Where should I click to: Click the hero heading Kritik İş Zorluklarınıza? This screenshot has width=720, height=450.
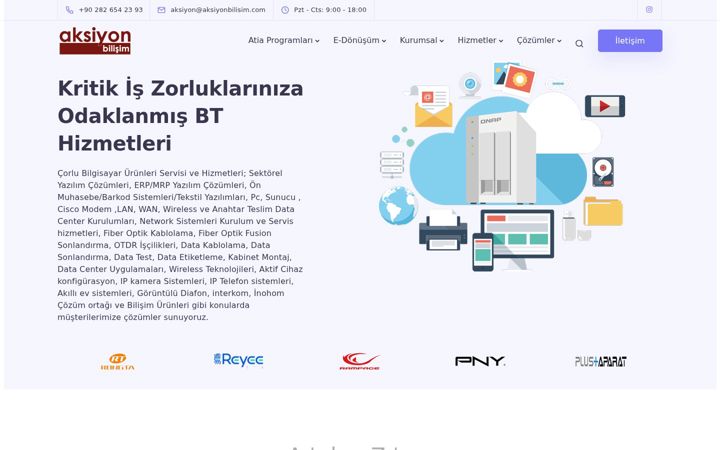(180, 115)
